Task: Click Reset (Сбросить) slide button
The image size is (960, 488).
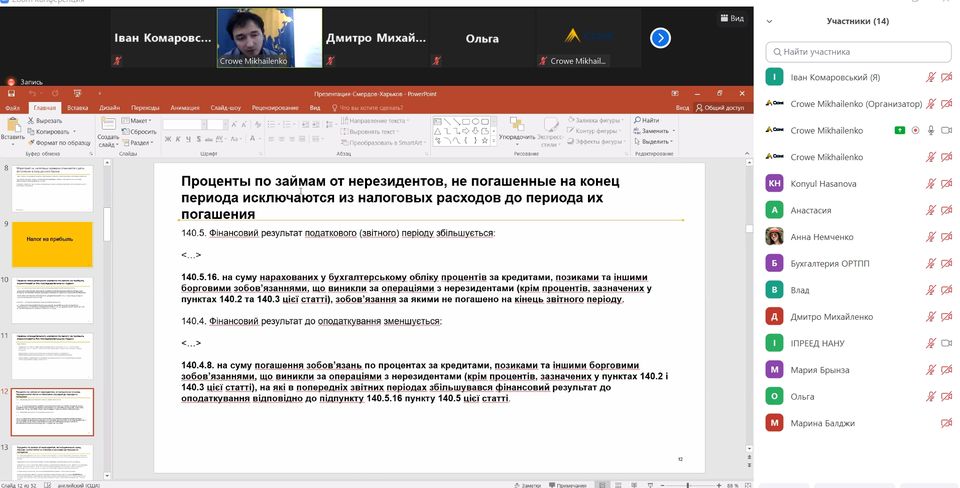Action: click(141, 131)
